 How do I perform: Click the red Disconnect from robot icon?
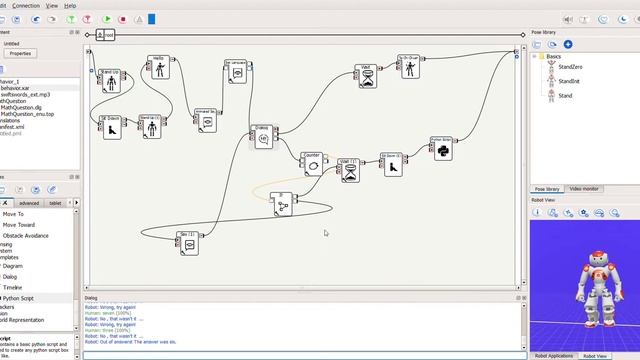[x=87, y=19]
